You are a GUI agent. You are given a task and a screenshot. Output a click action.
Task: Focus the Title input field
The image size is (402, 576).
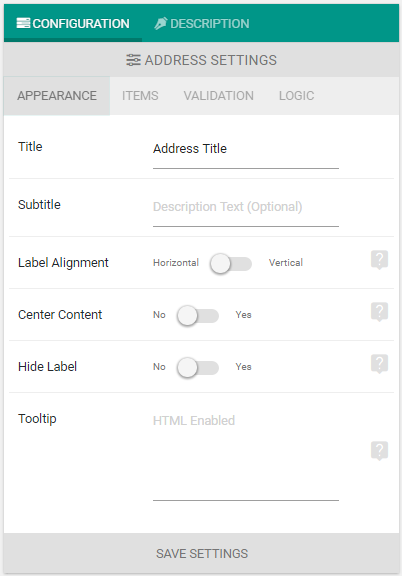click(x=246, y=150)
